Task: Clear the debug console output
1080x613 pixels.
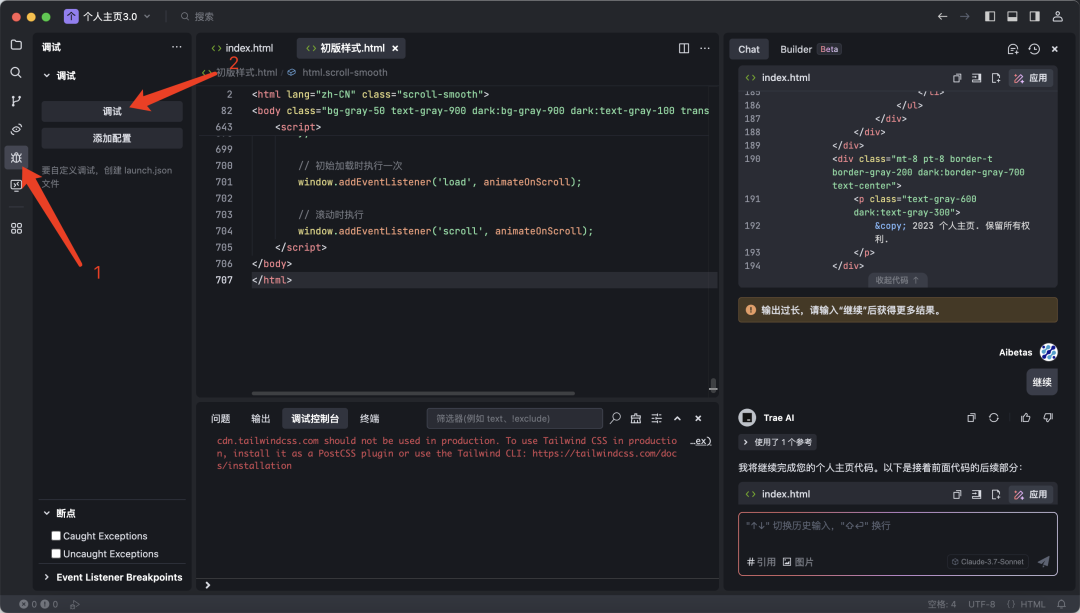Action: tap(636, 418)
